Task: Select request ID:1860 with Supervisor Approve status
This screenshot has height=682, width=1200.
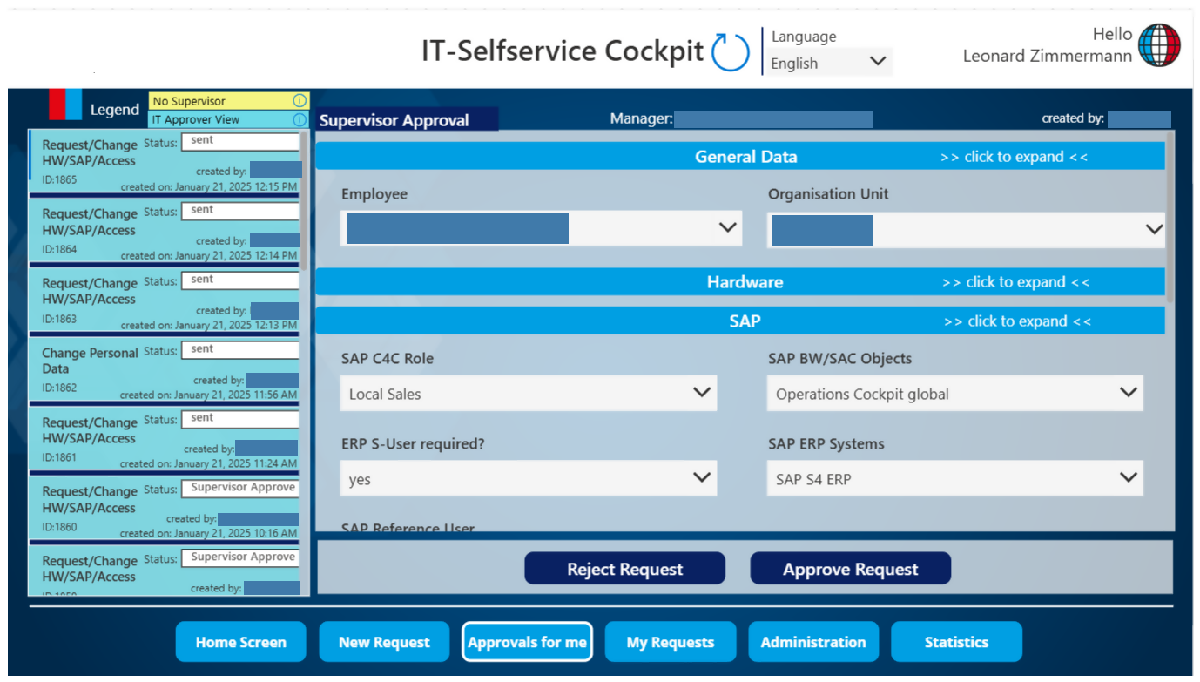Action: pyautogui.click(x=165, y=509)
